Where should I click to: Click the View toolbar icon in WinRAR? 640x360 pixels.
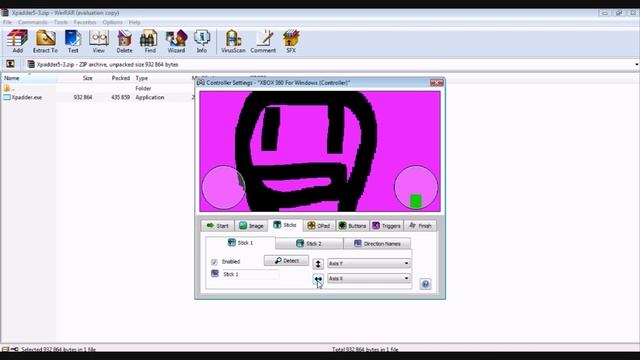click(98, 41)
